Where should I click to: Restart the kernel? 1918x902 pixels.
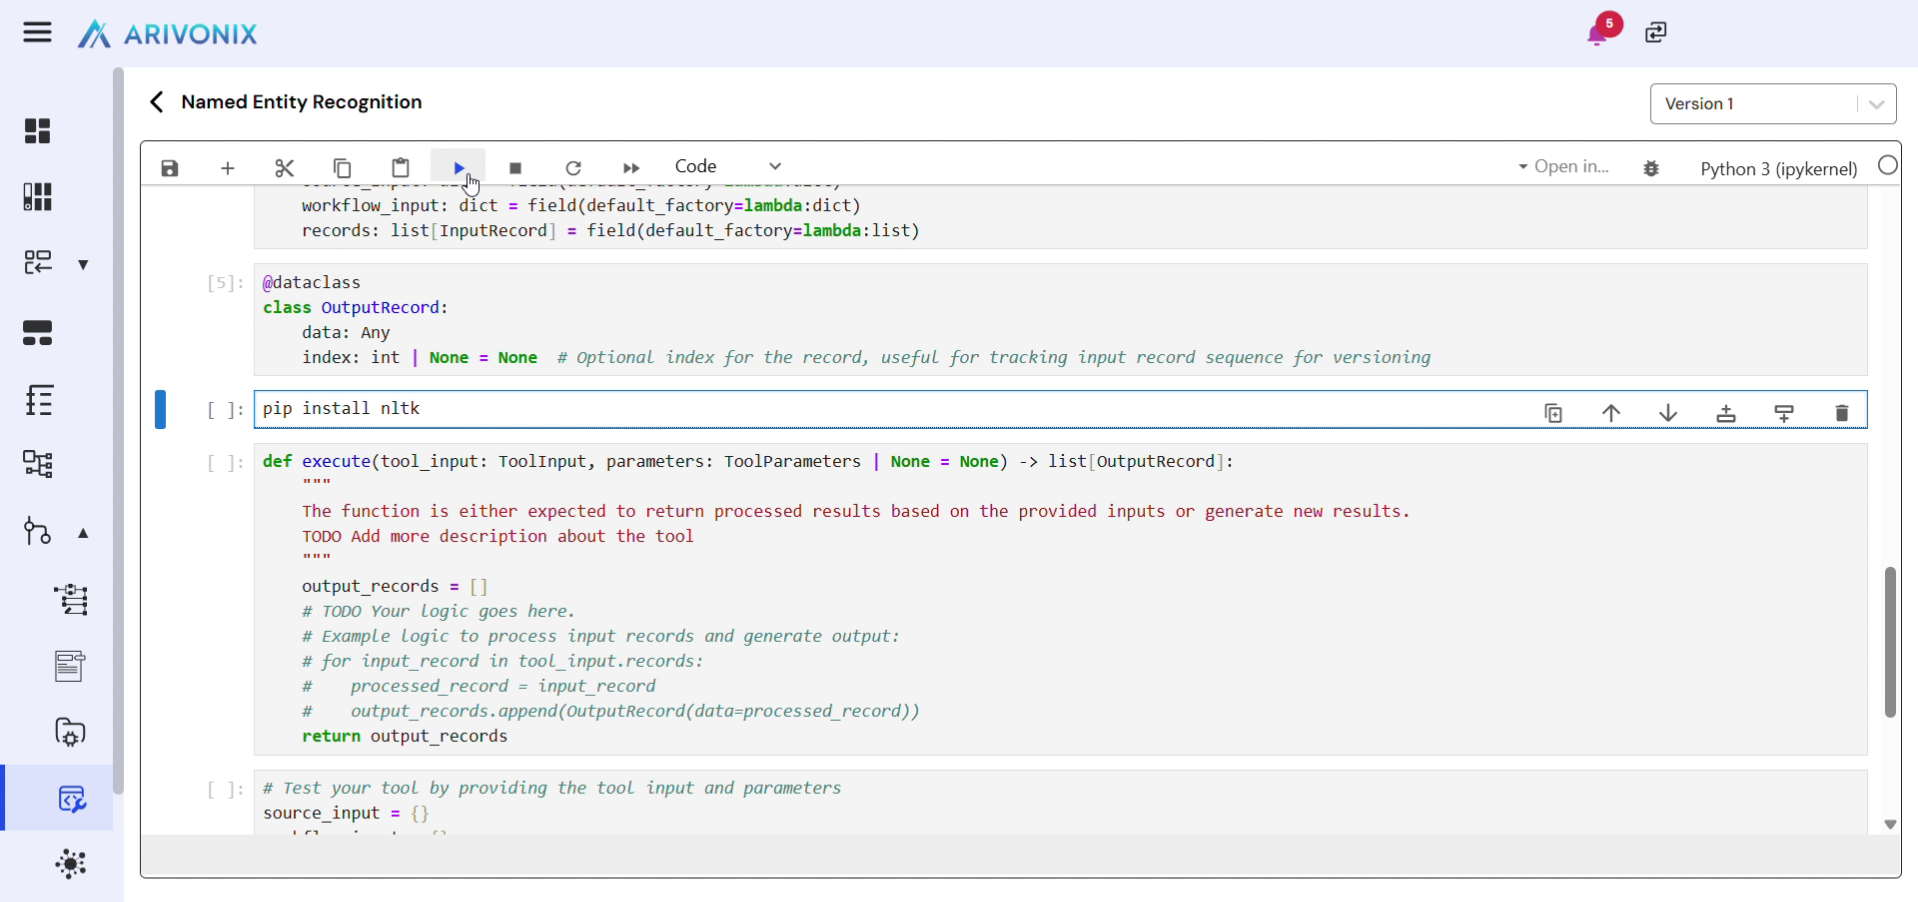coord(573,168)
